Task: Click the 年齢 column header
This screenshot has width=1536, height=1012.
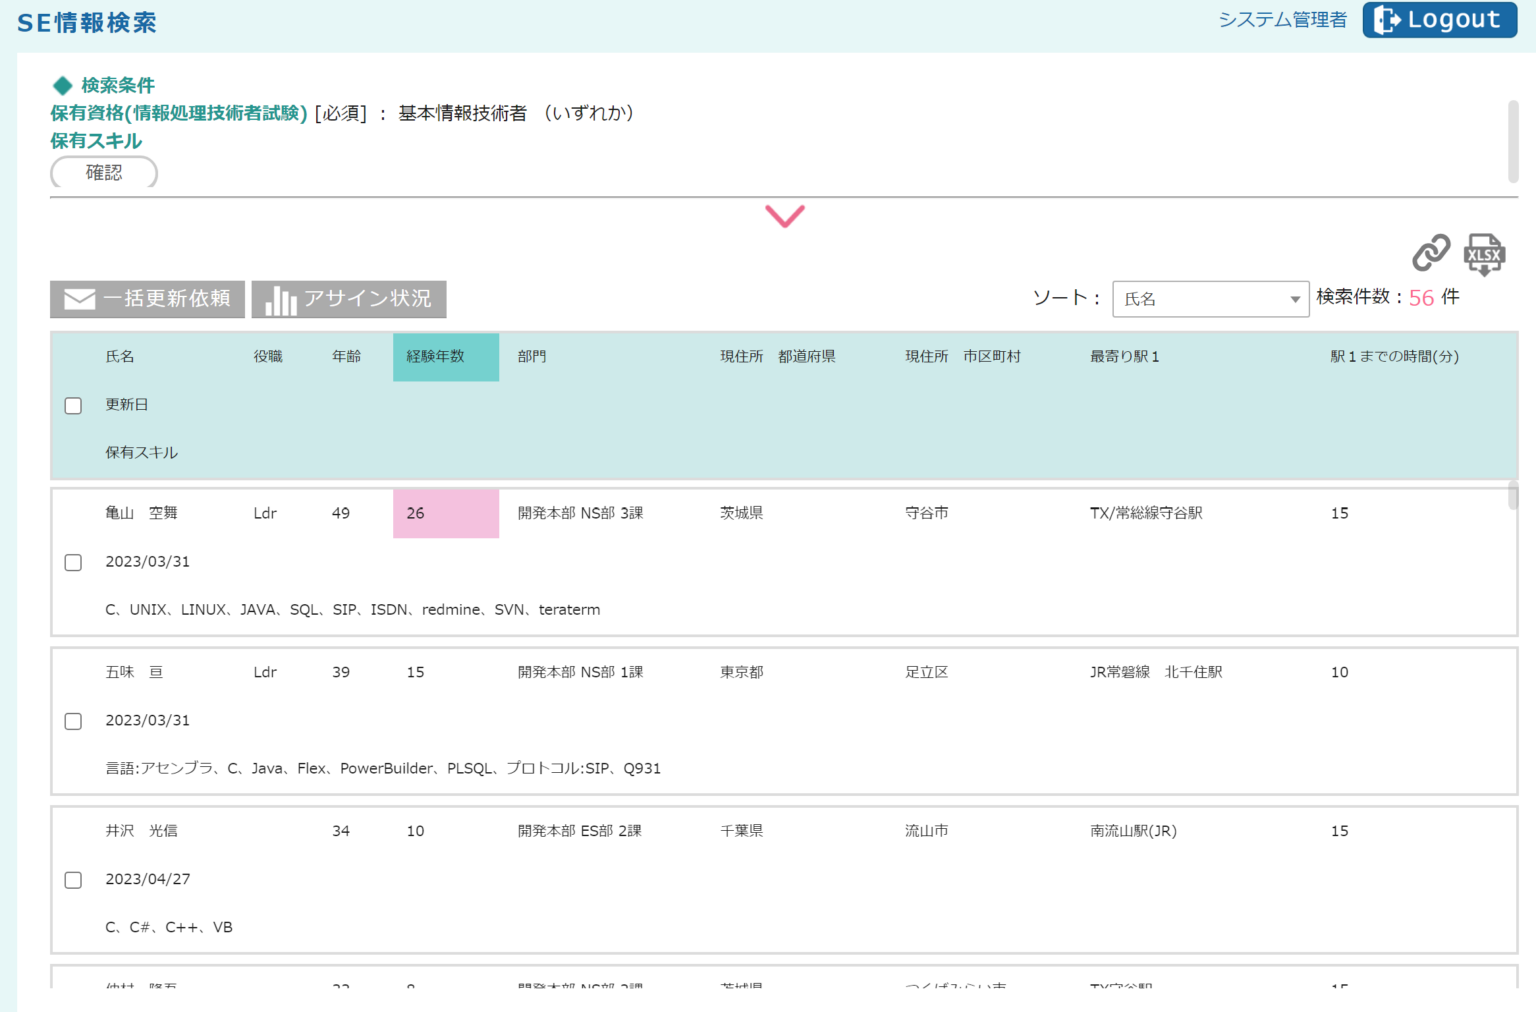Action: [x=346, y=357]
